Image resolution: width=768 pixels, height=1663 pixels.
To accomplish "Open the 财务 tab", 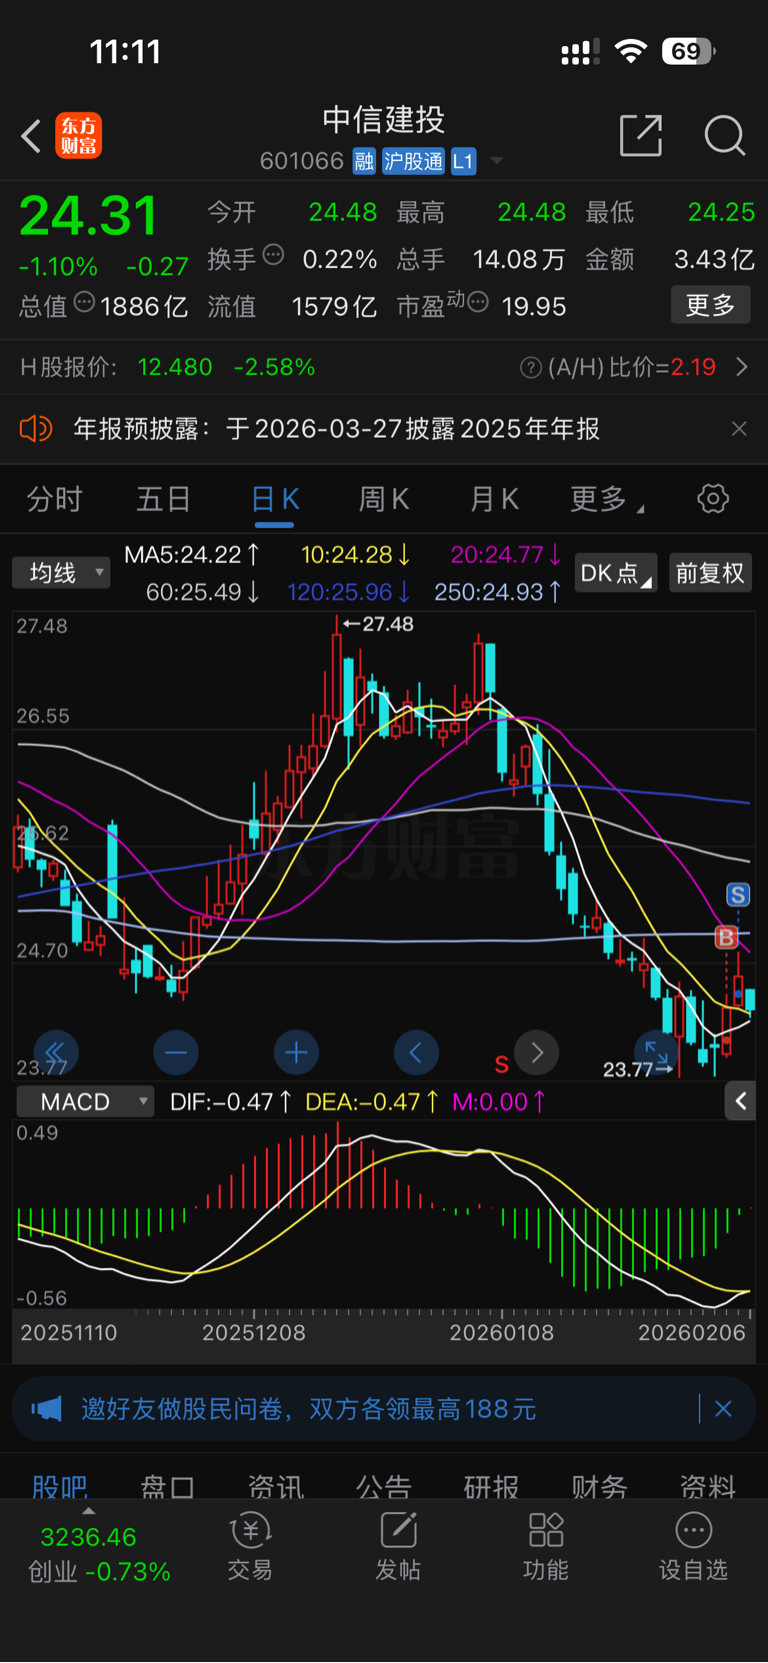I will tap(599, 1486).
